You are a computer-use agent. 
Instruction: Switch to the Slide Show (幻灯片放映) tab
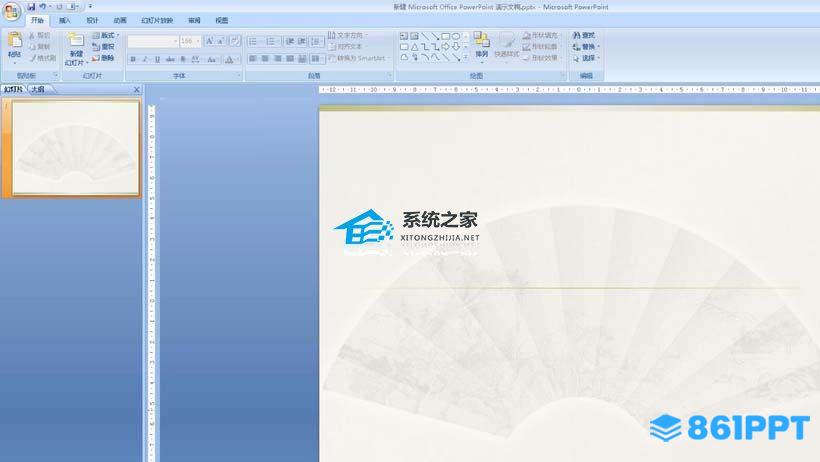pyautogui.click(x=157, y=20)
